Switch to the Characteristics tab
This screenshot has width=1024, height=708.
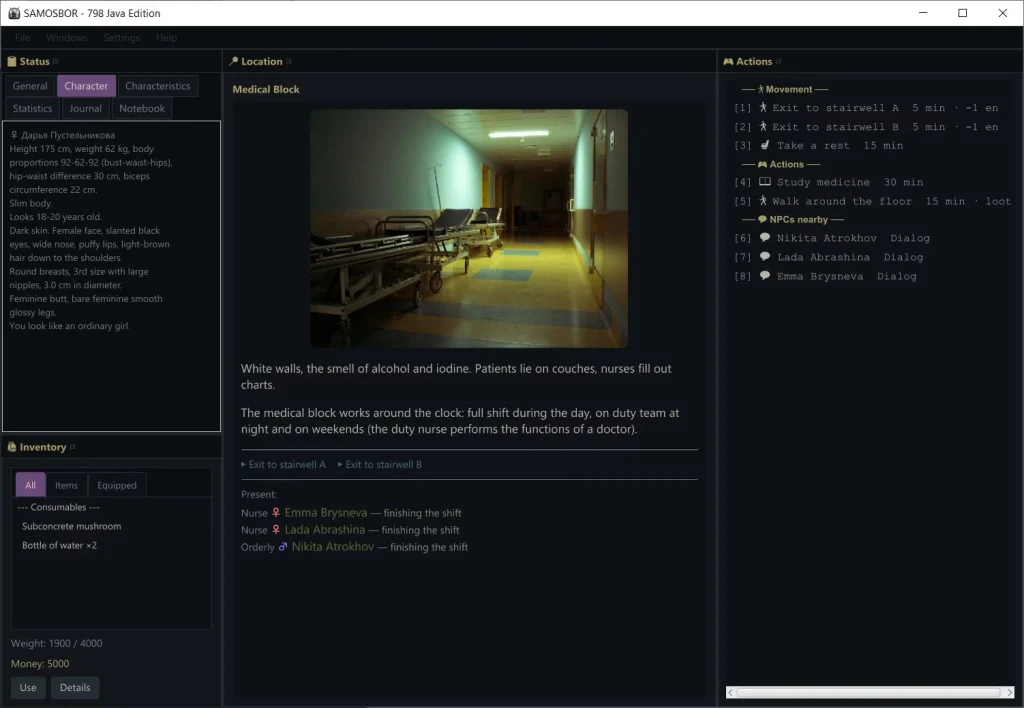pyautogui.click(x=157, y=86)
